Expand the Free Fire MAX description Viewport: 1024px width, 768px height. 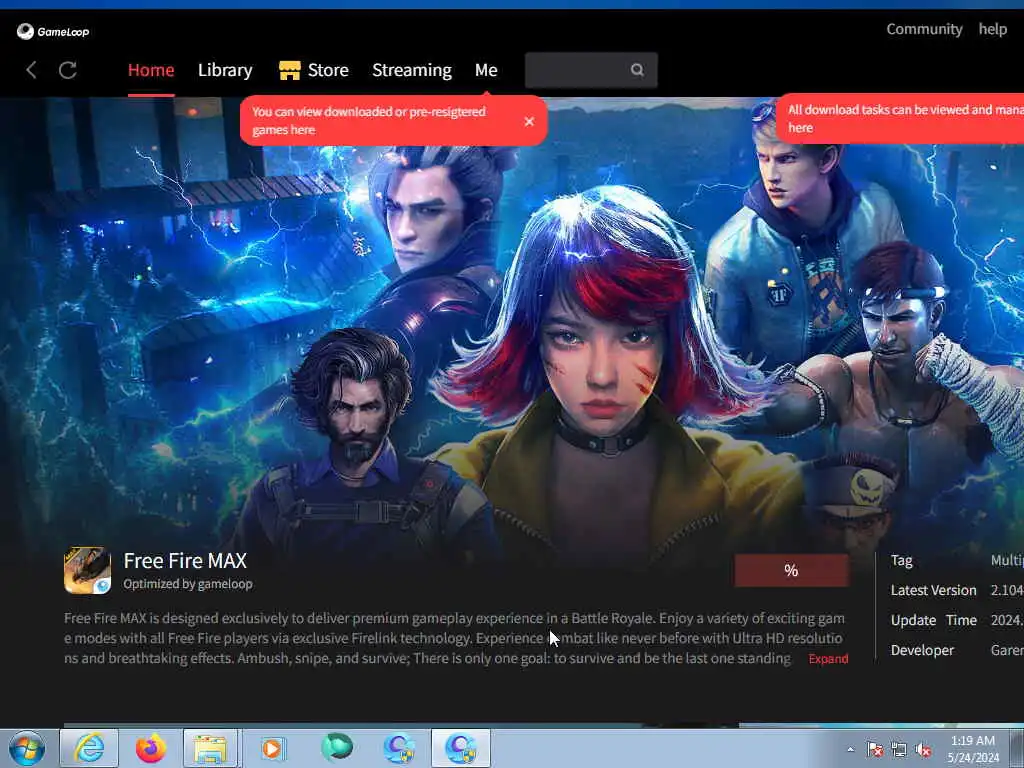coord(828,658)
